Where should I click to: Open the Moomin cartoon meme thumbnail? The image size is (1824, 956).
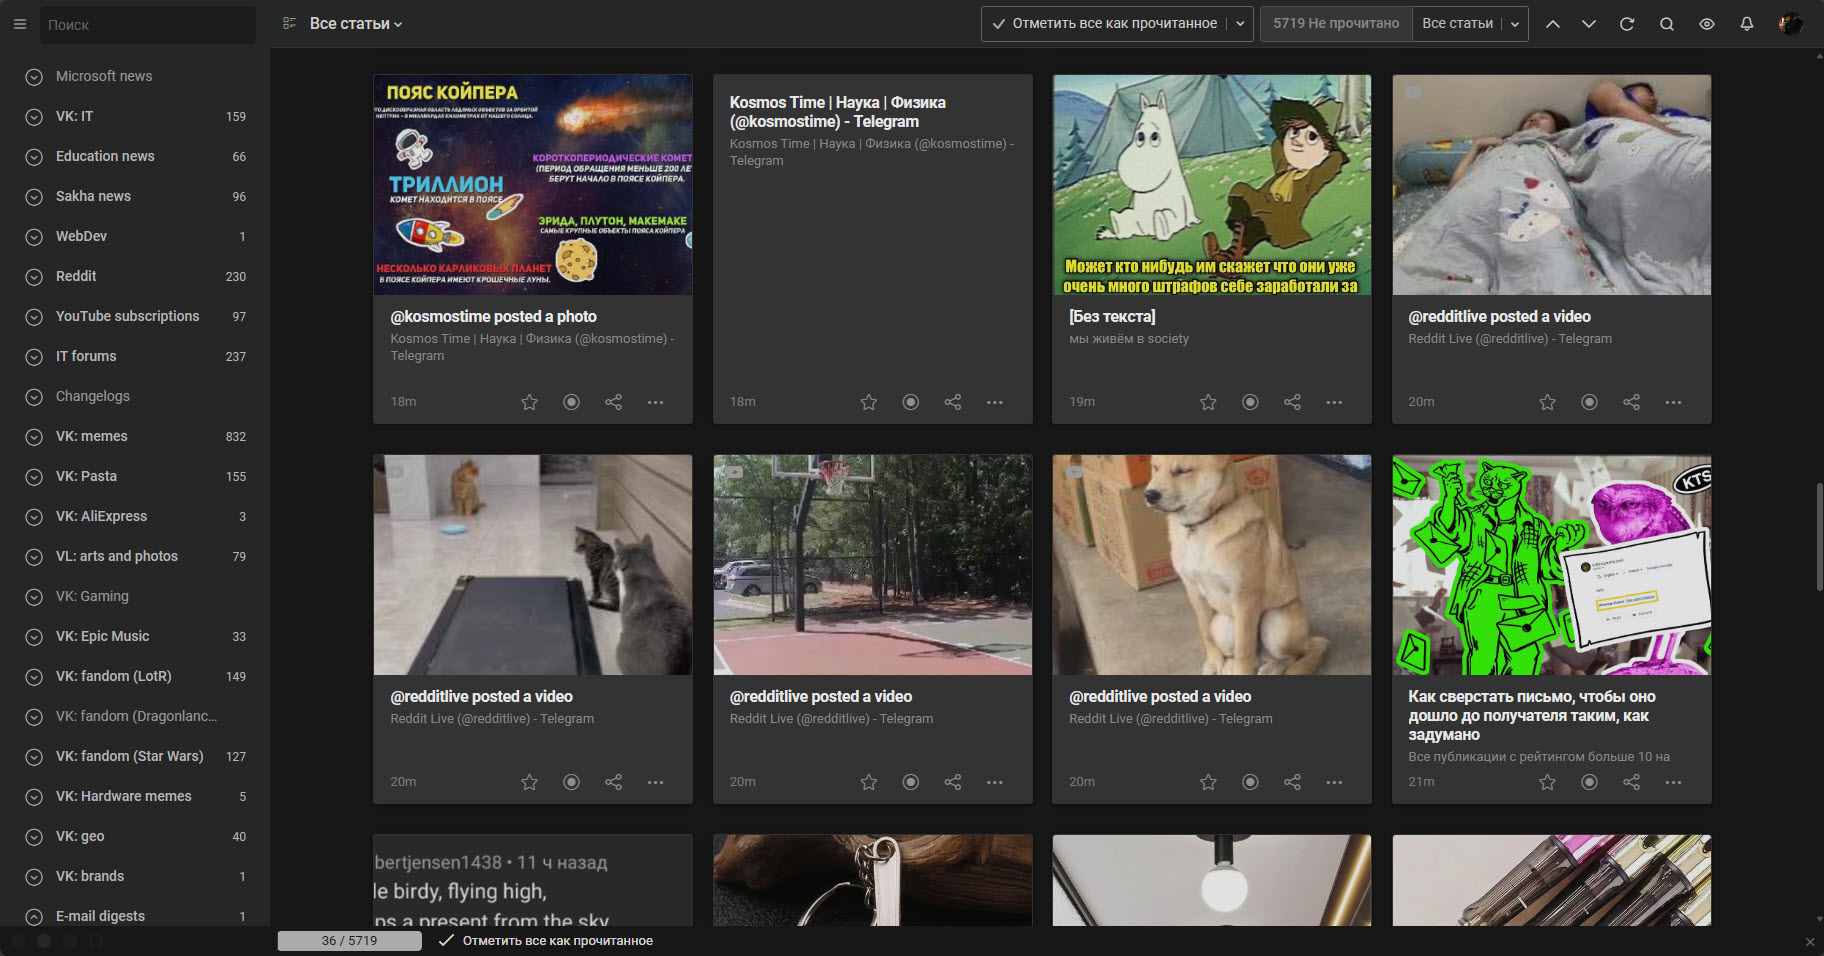1212,185
